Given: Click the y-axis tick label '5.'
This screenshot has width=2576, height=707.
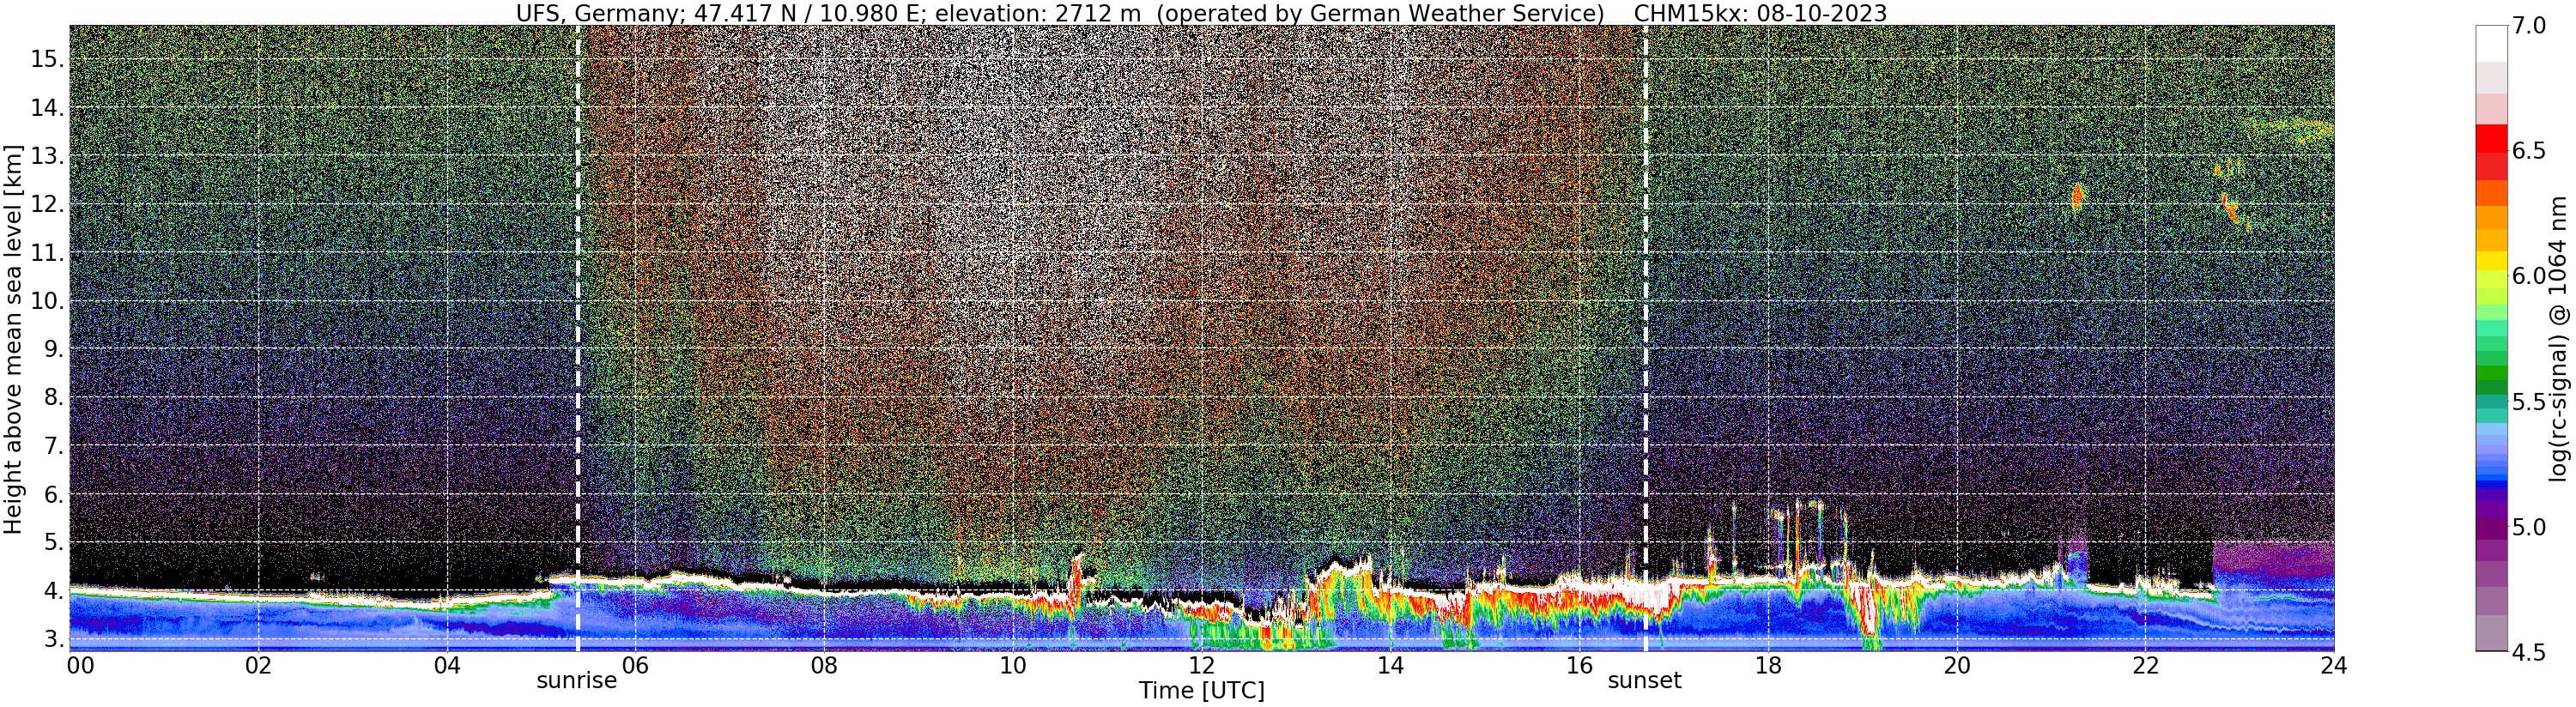Looking at the screenshot, I should click(x=54, y=543).
